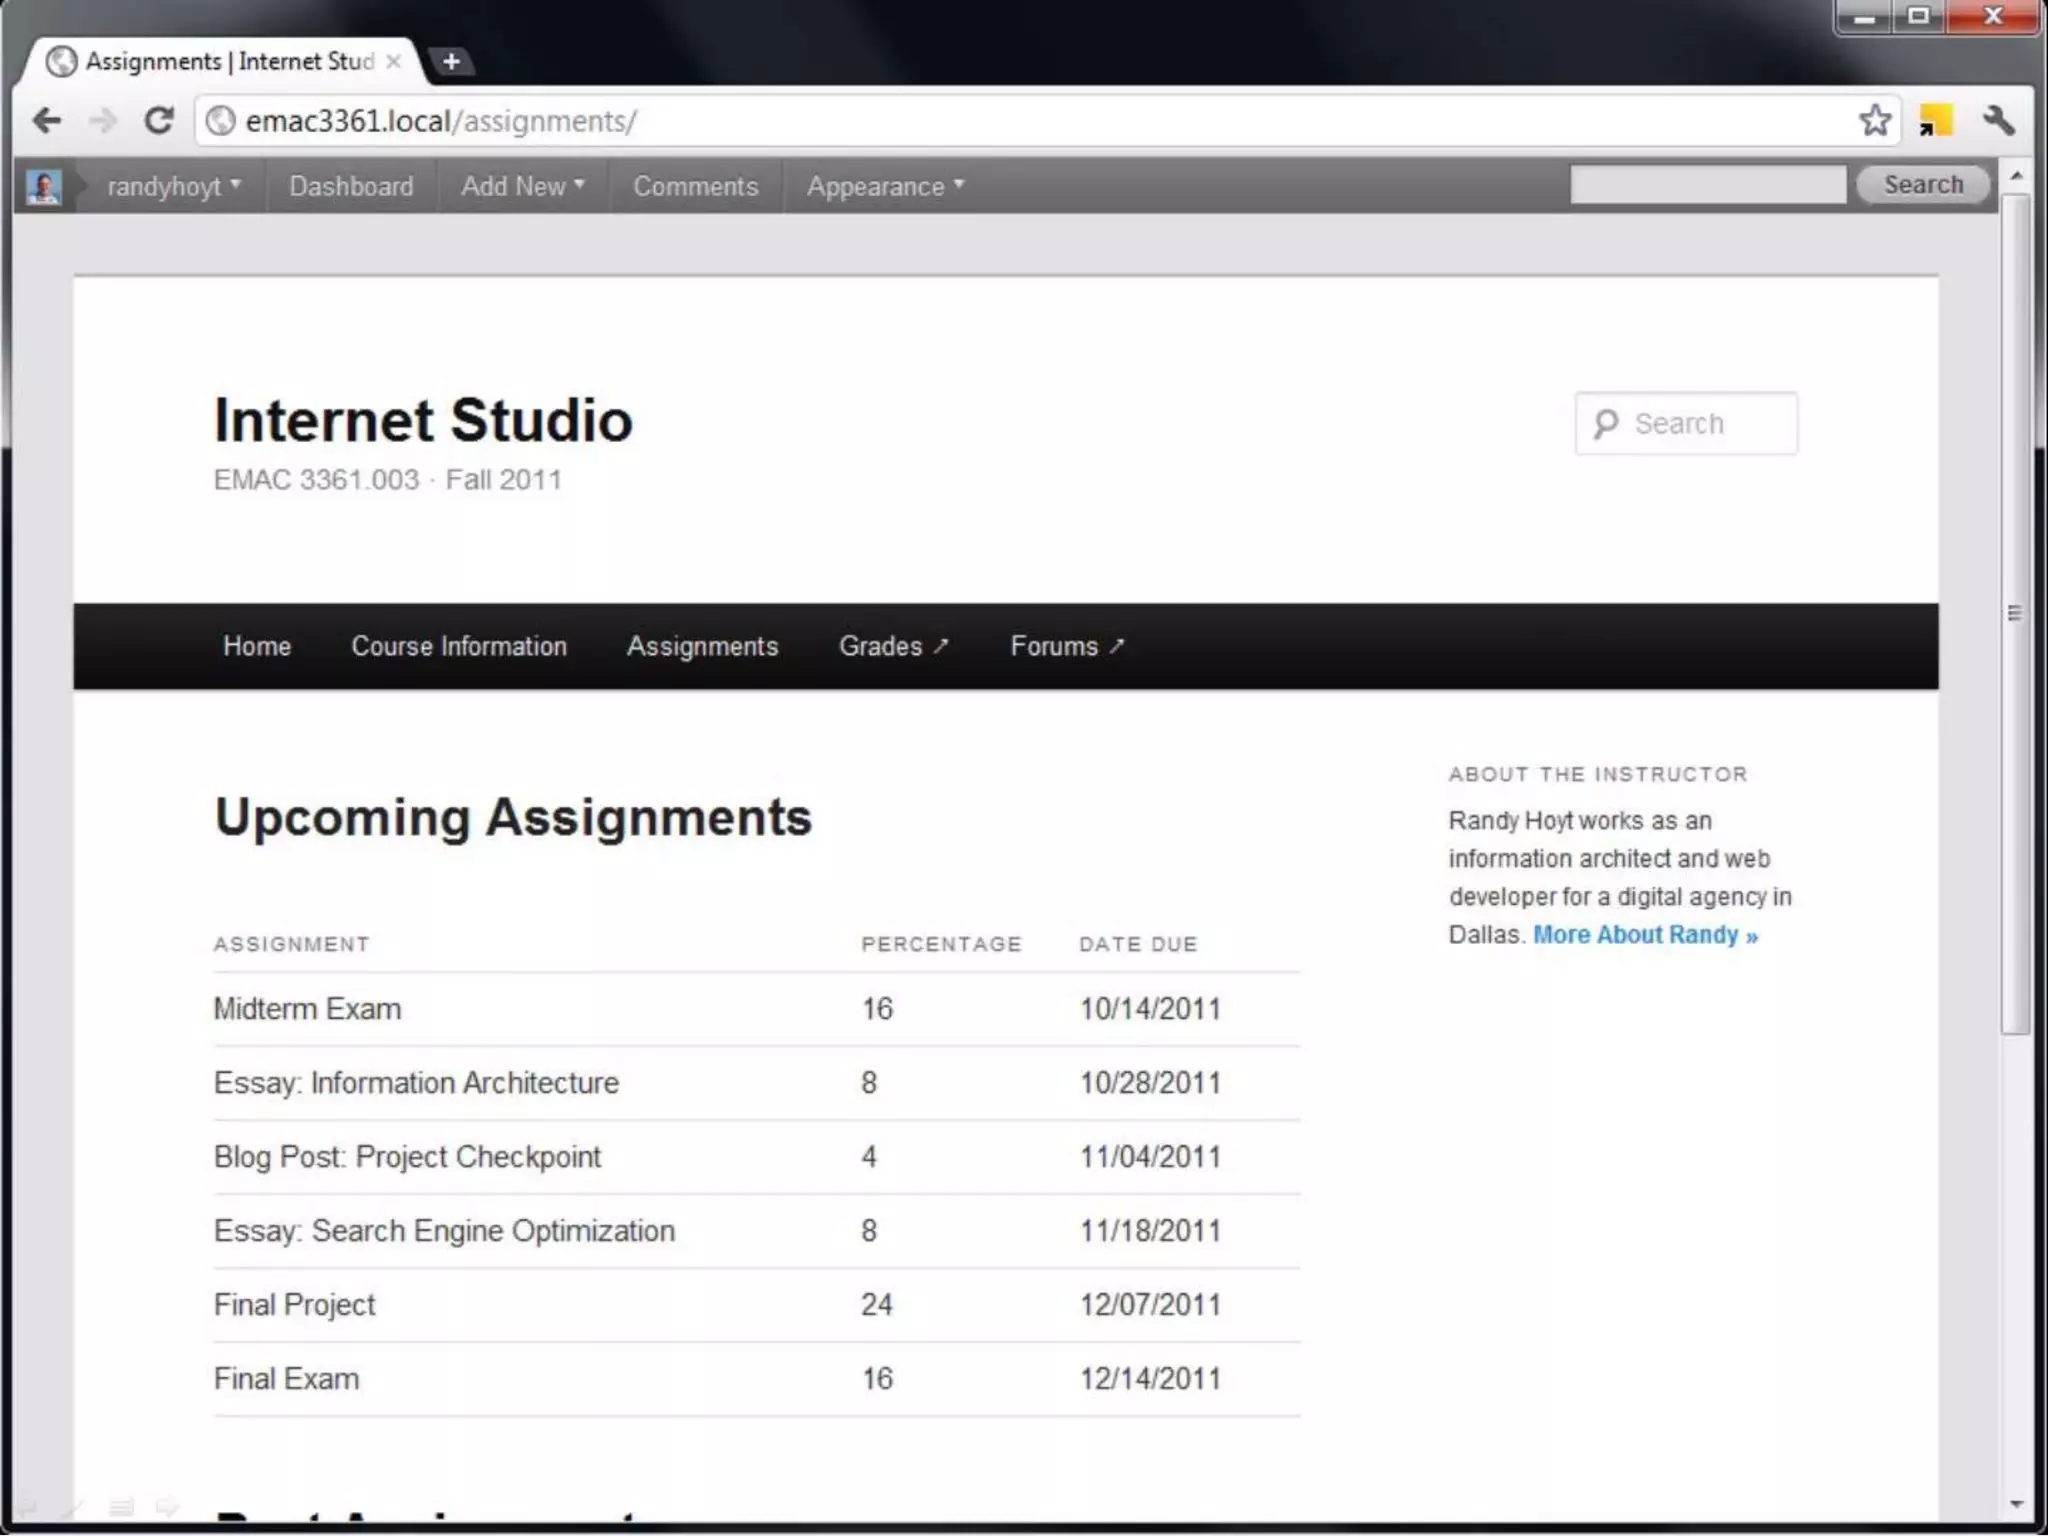Close the Assignments browser tab
This screenshot has width=2048, height=1536.
[x=394, y=62]
